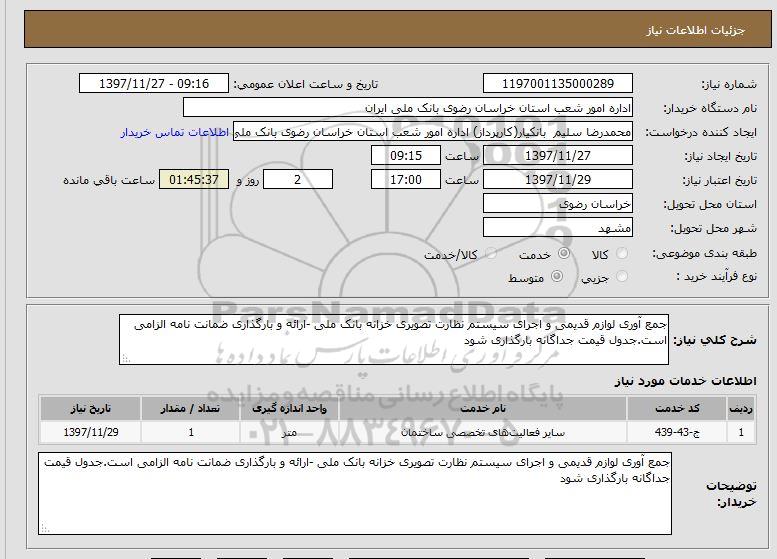
Task: Click the row date cell 1397/11/29
Action: click(91, 432)
